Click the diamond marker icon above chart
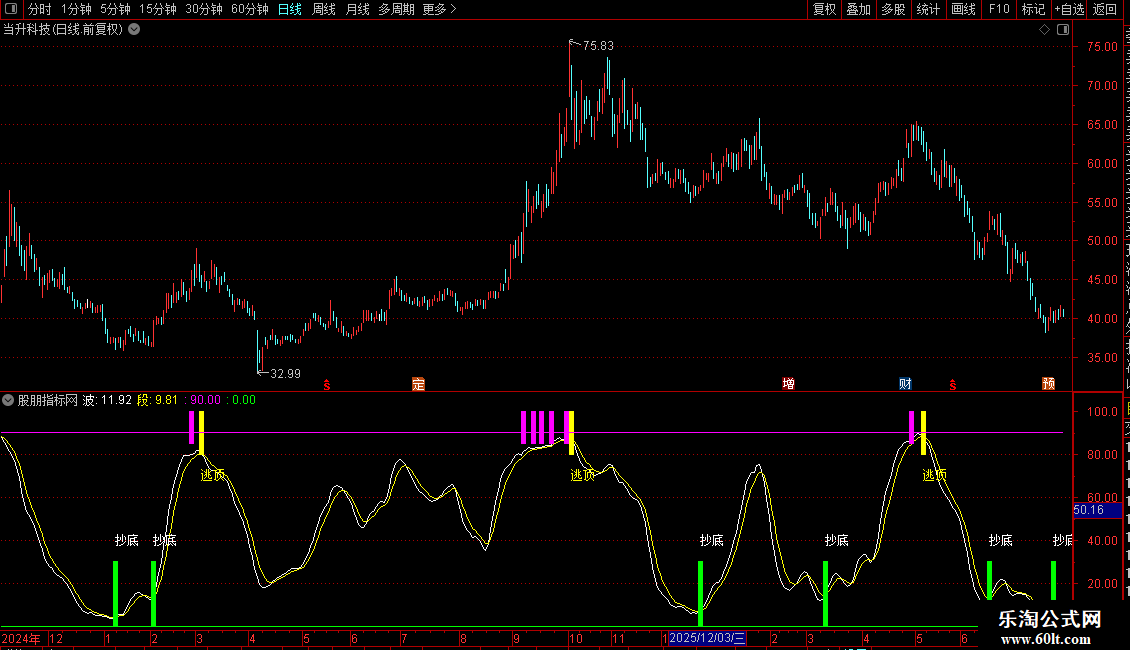The width and height of the screenshot is (1130, 650). pos(1044,30)
